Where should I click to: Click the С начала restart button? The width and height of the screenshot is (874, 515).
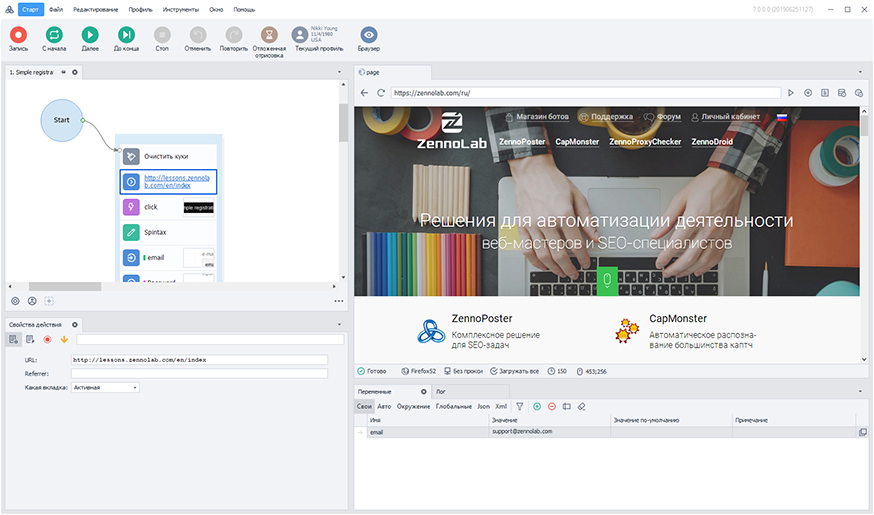pyautogui.click(x=54, y=35)
